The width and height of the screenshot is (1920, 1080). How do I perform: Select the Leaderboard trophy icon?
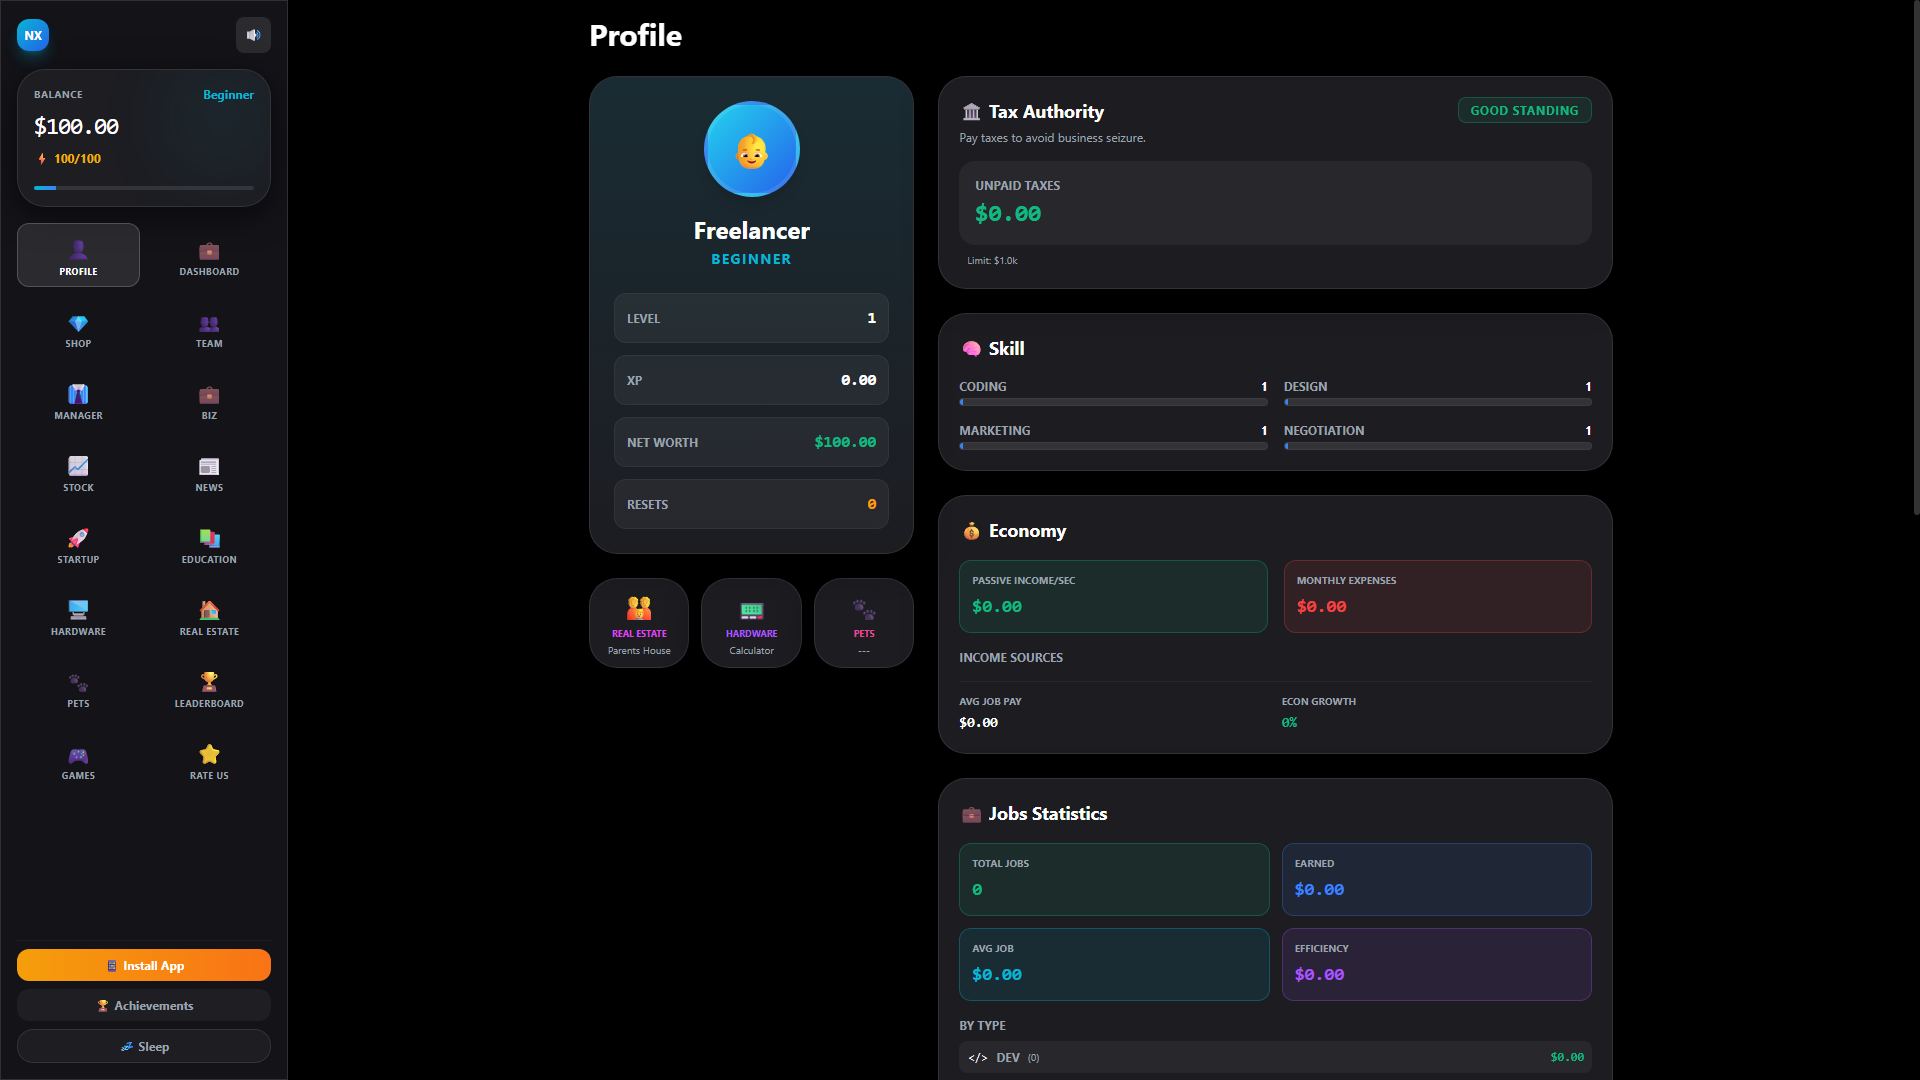tap(208, 689)
